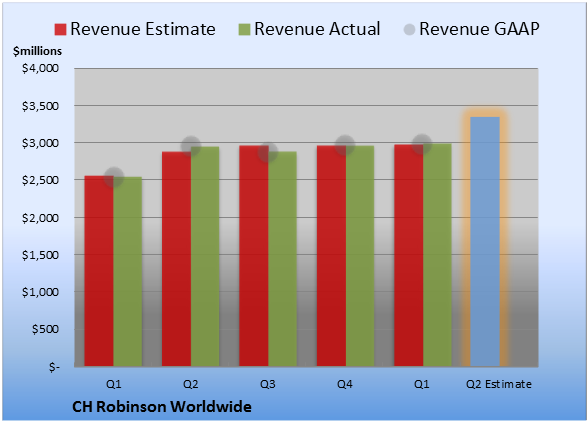The height and width of the screenshot is (422, 588).
Task: Click the '$millions' axis unit label
Action: click(38, 51)
